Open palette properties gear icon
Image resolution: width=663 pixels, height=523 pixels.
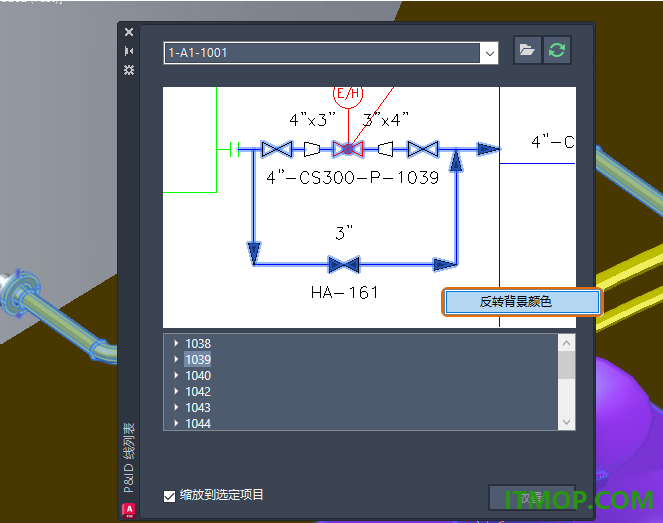[x=129, y=70]
